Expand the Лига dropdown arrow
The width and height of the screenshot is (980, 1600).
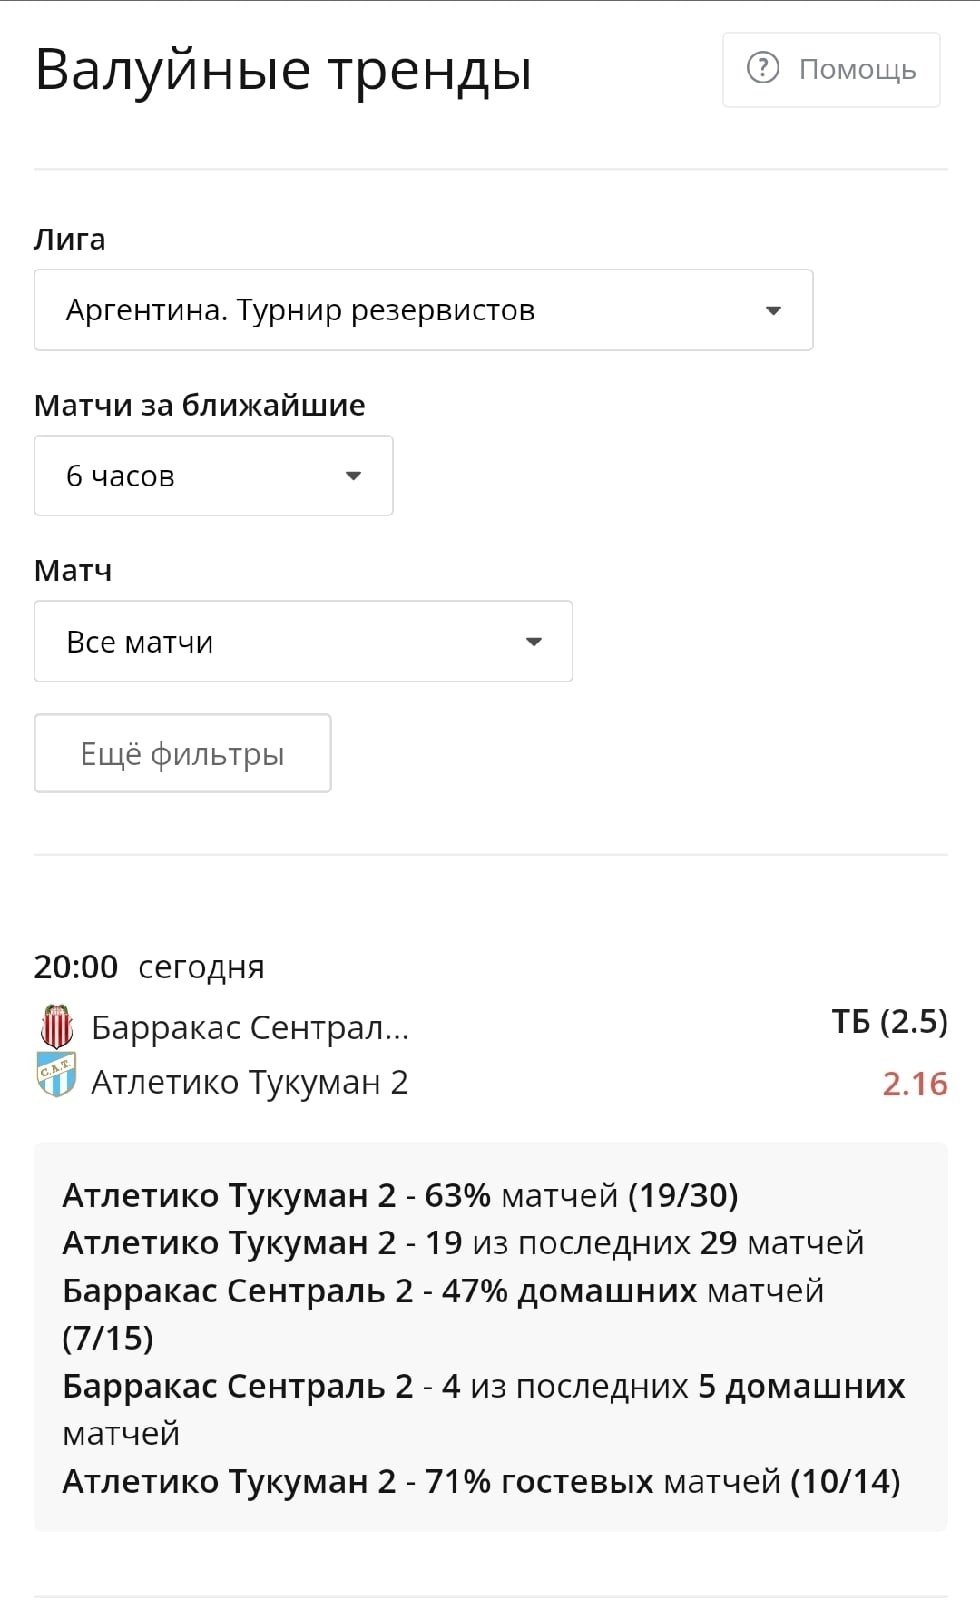point(773,311)
